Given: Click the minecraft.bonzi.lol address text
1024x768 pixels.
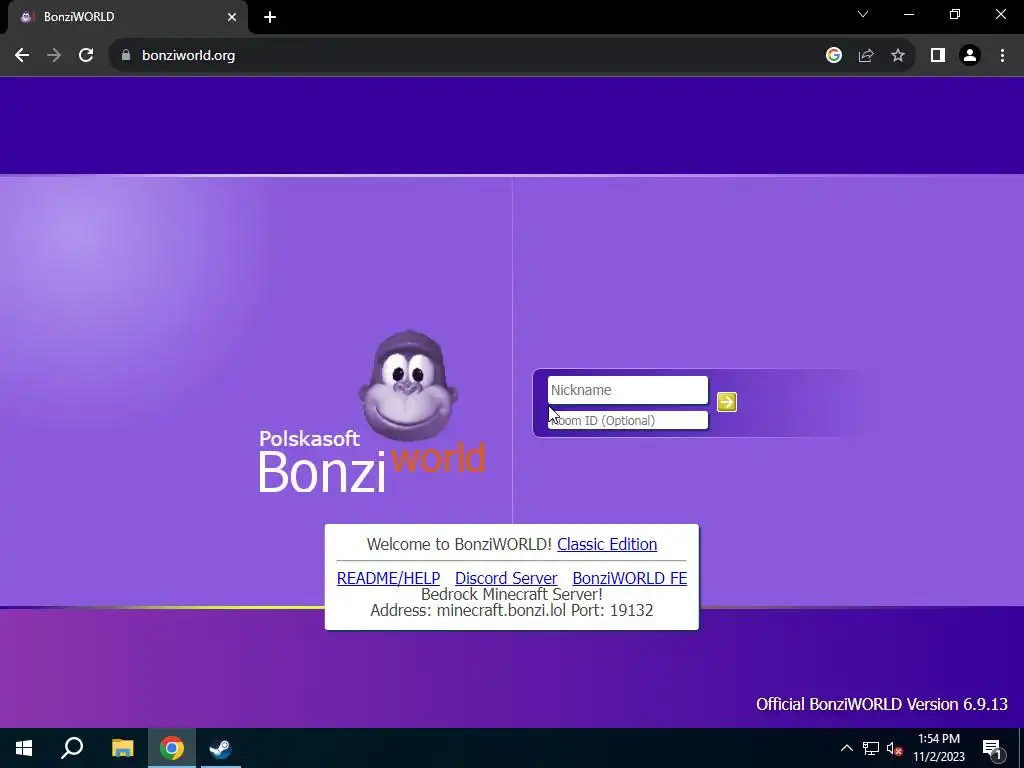Looking at the screenshot, I should 501,610.
